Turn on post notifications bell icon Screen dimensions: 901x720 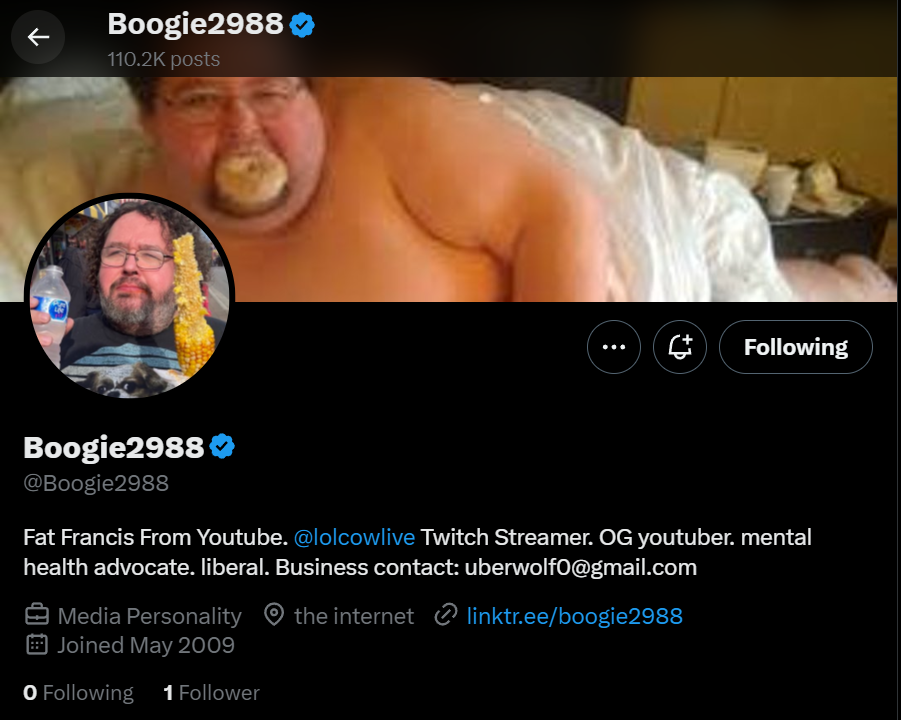[x=680, y=347]
